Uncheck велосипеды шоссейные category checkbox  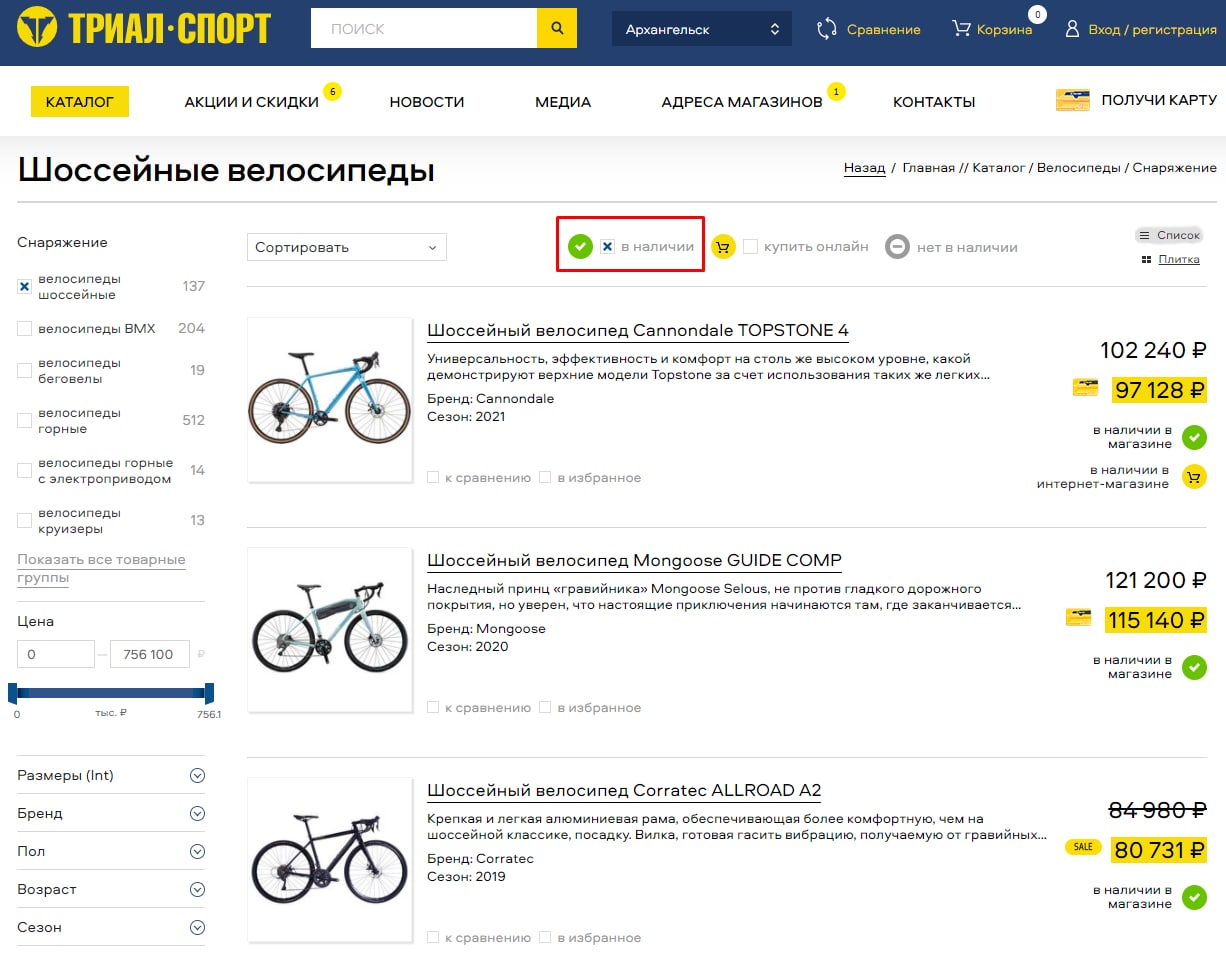(x=25, y=286)
